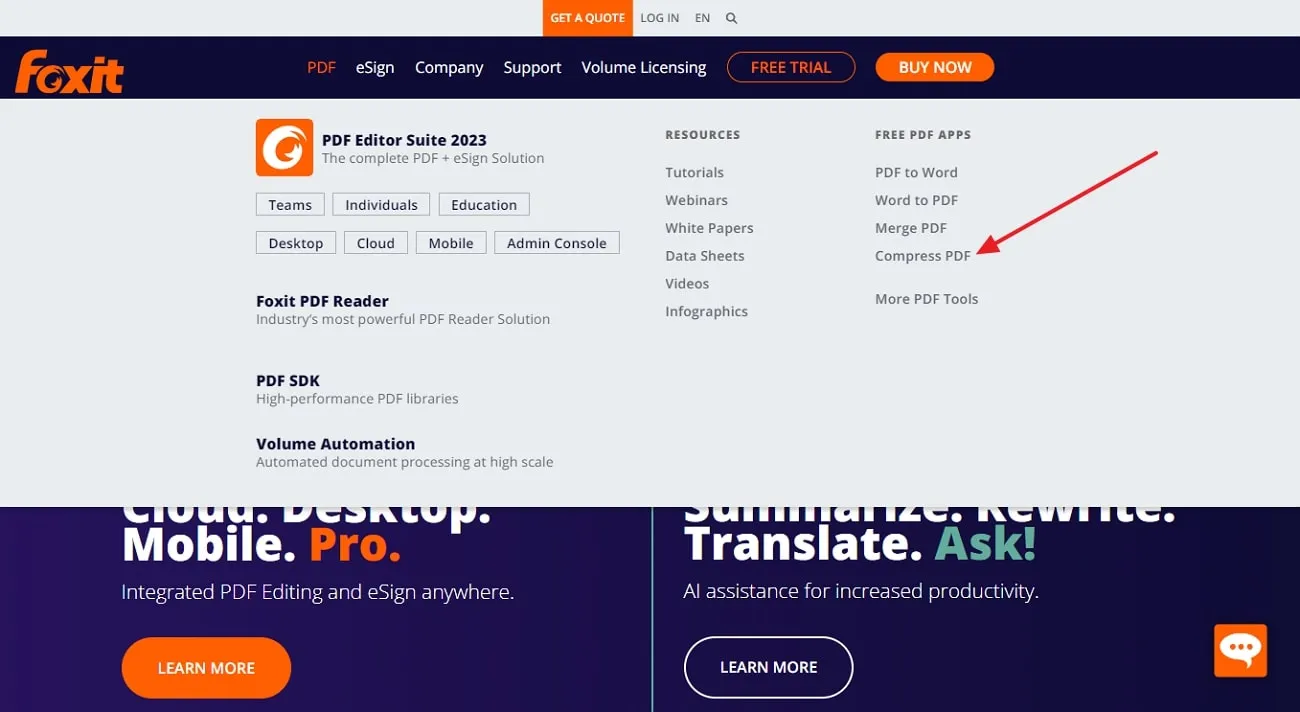This screenshot has height=712, width=1300.
Task: Click the RESOURCES heading
Action: click(x=703, y=135)
